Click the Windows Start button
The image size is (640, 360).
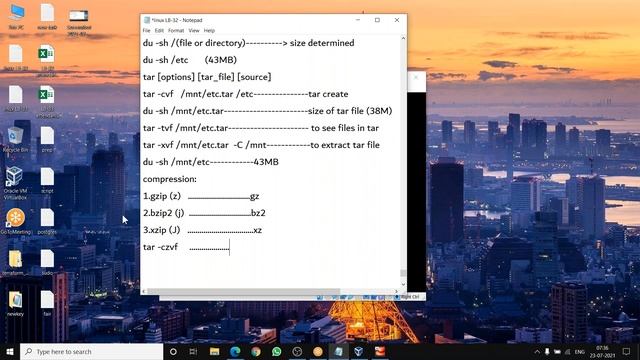[x=10, y=351]
